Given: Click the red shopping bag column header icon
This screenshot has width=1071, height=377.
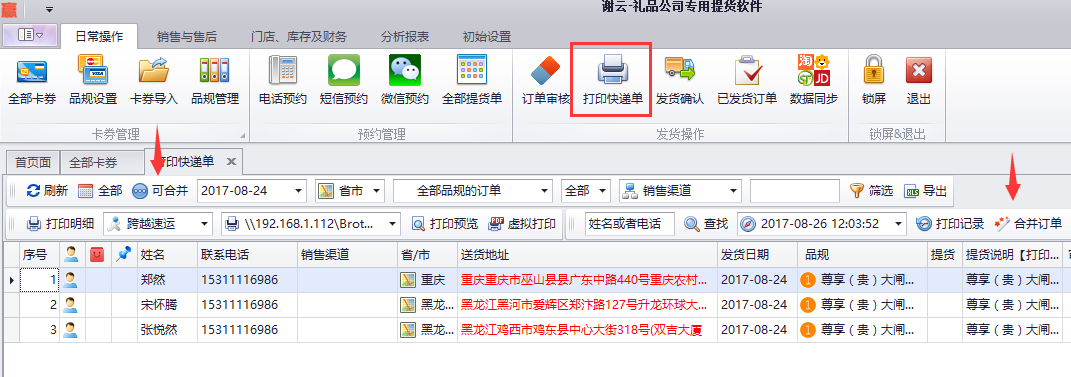Looking at the screenshot, I should [x=98, y=255].
